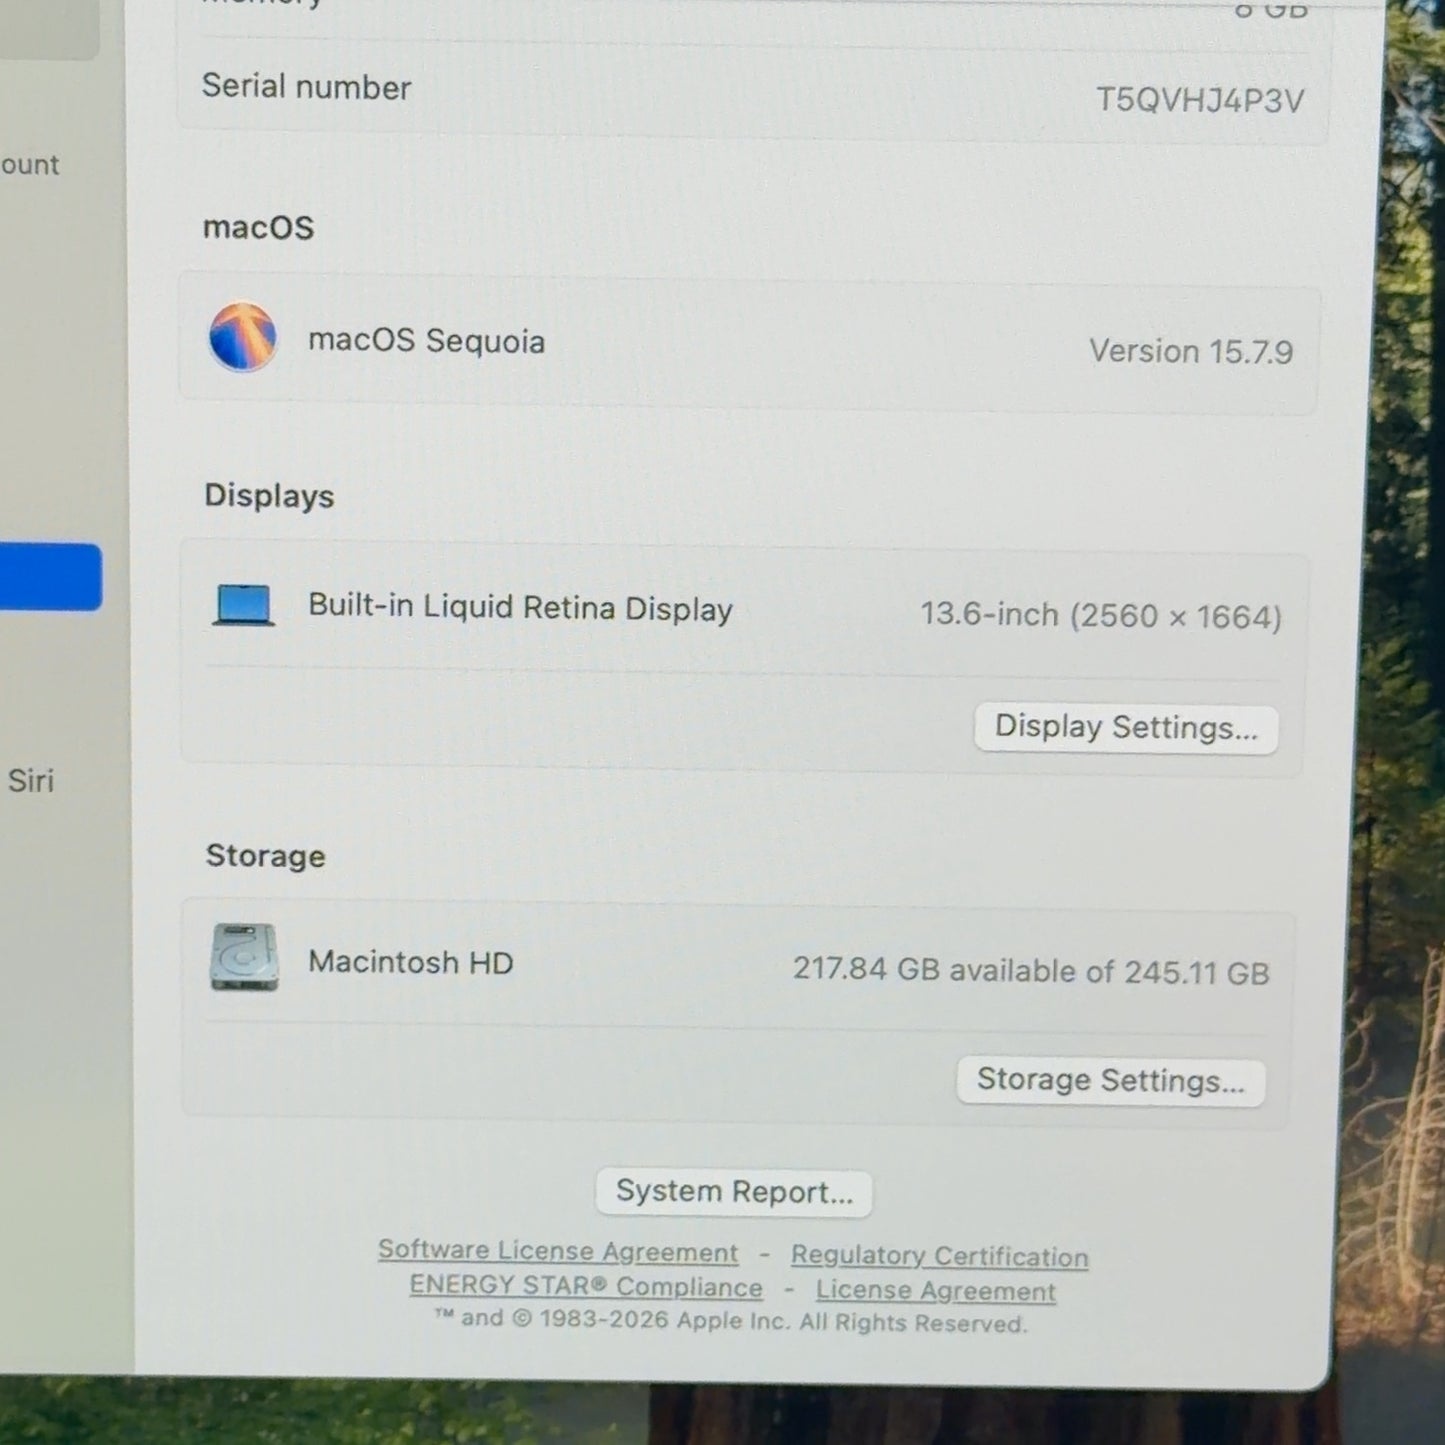This screenshot has height=1445, width=1445.
Task: Select the highlighted blue sidebar item
Action: coord(50,577)
